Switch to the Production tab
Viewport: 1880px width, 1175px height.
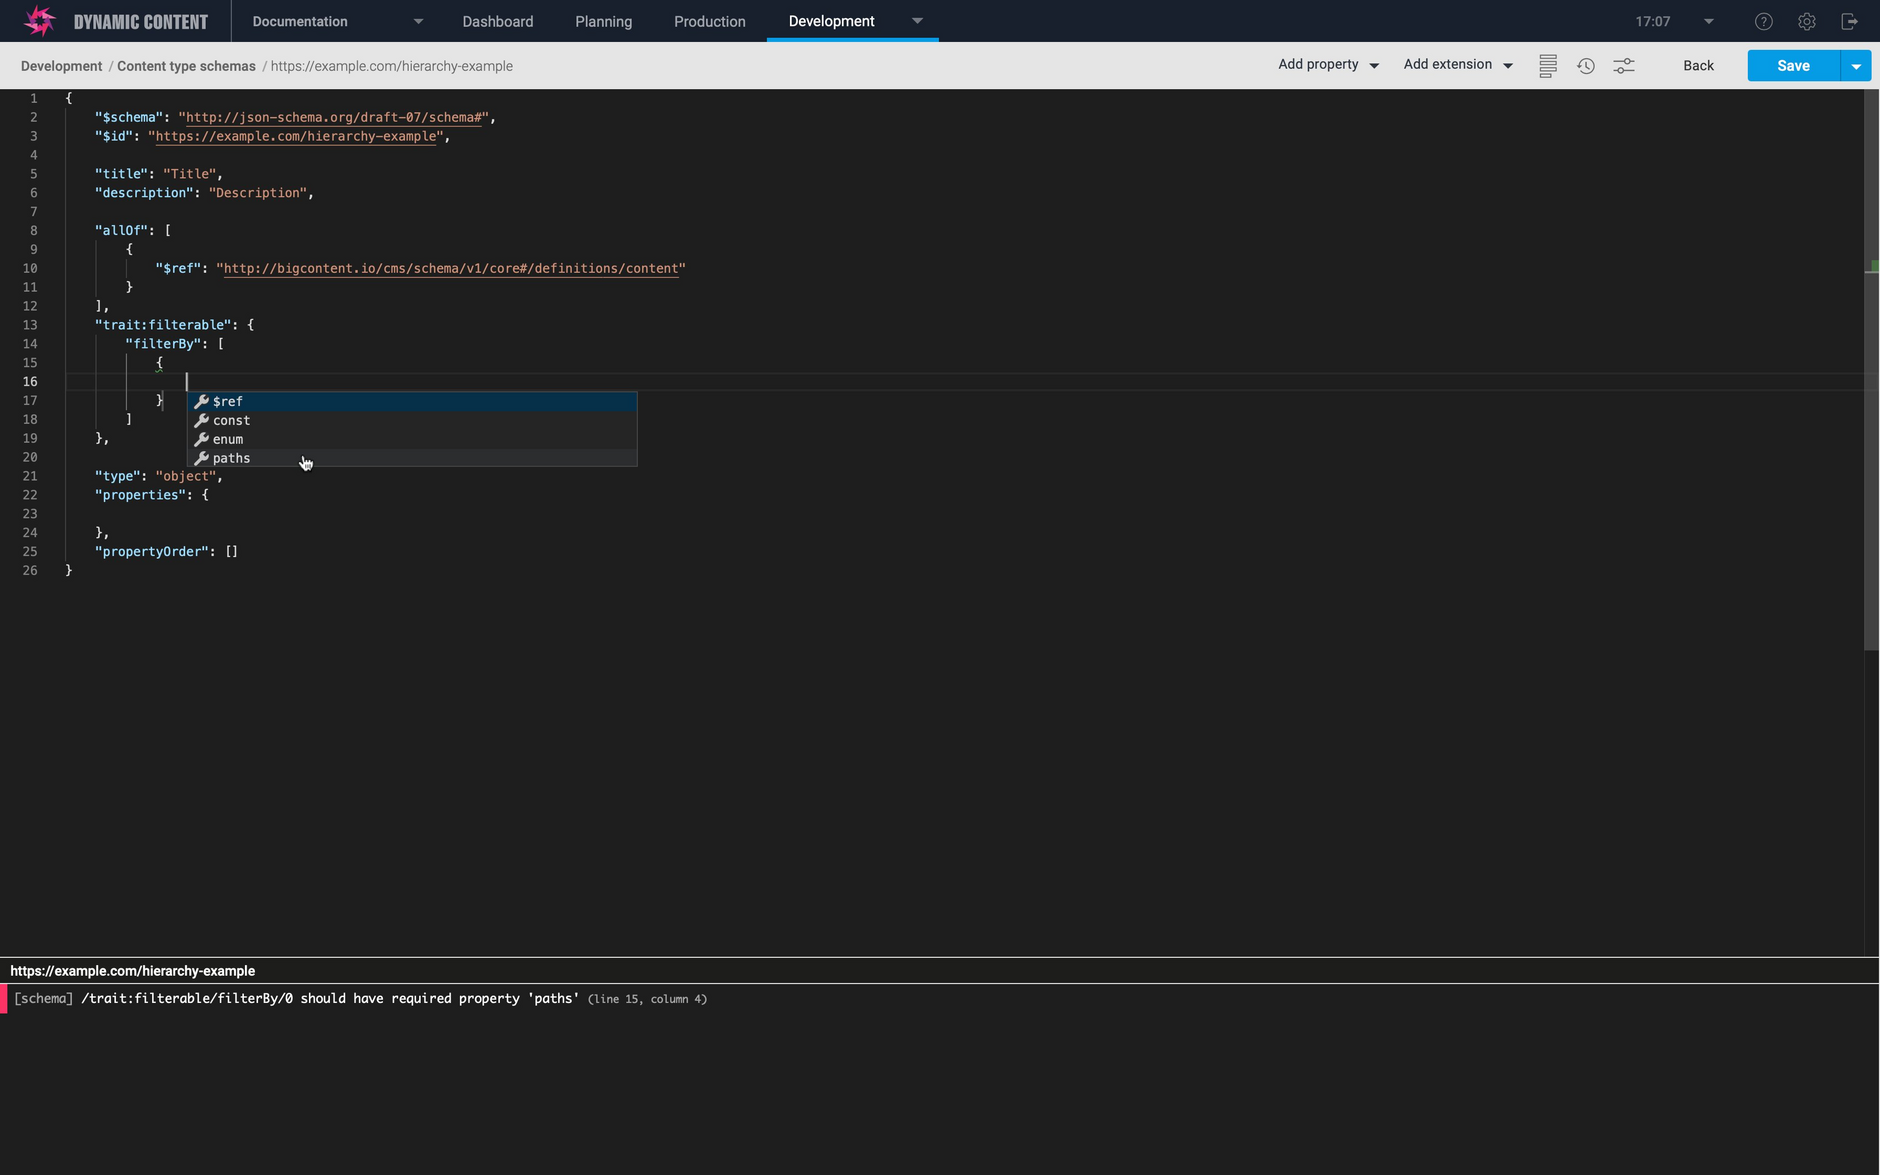pyautogui.click(x=709, y=21)
